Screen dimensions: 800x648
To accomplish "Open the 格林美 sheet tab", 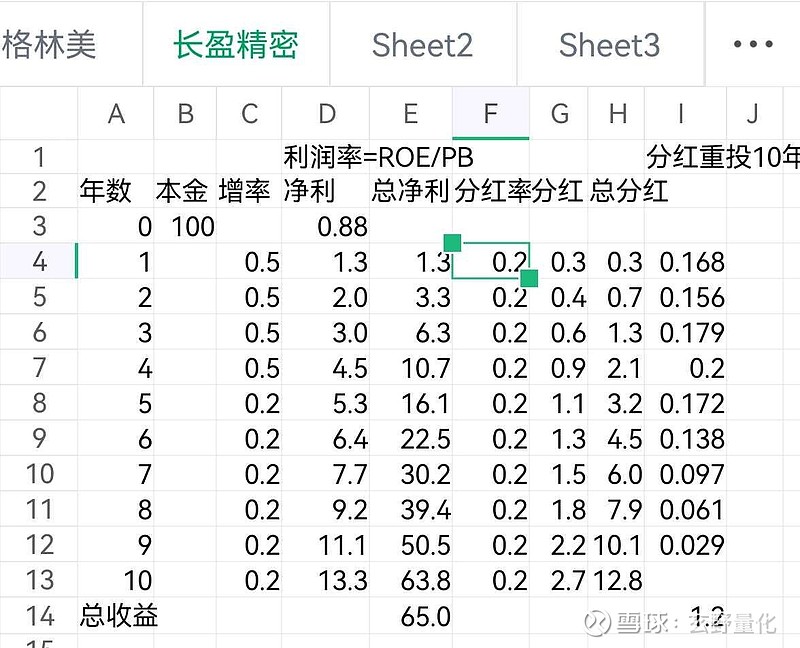I will point(50,45).
